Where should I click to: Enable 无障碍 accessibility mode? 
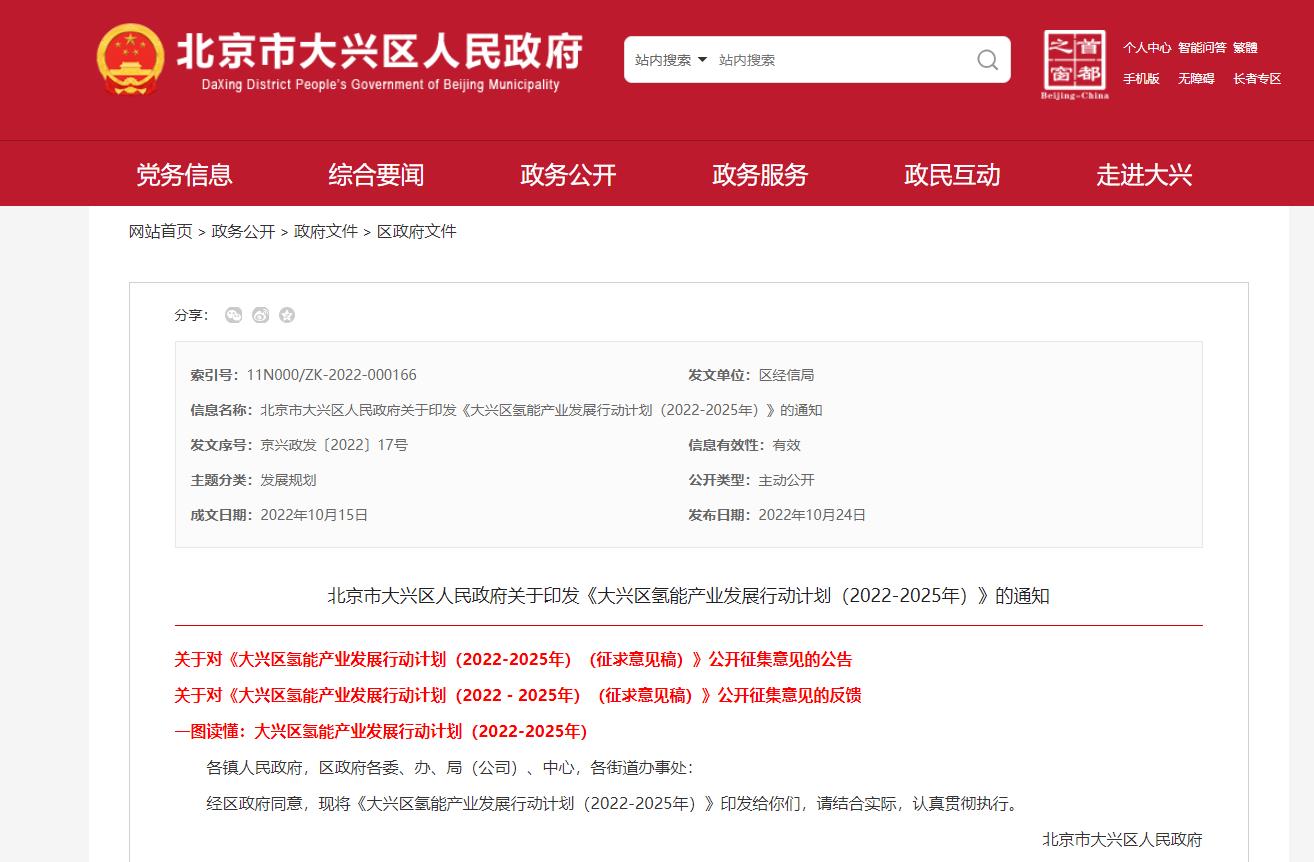tap(1196, 78)
